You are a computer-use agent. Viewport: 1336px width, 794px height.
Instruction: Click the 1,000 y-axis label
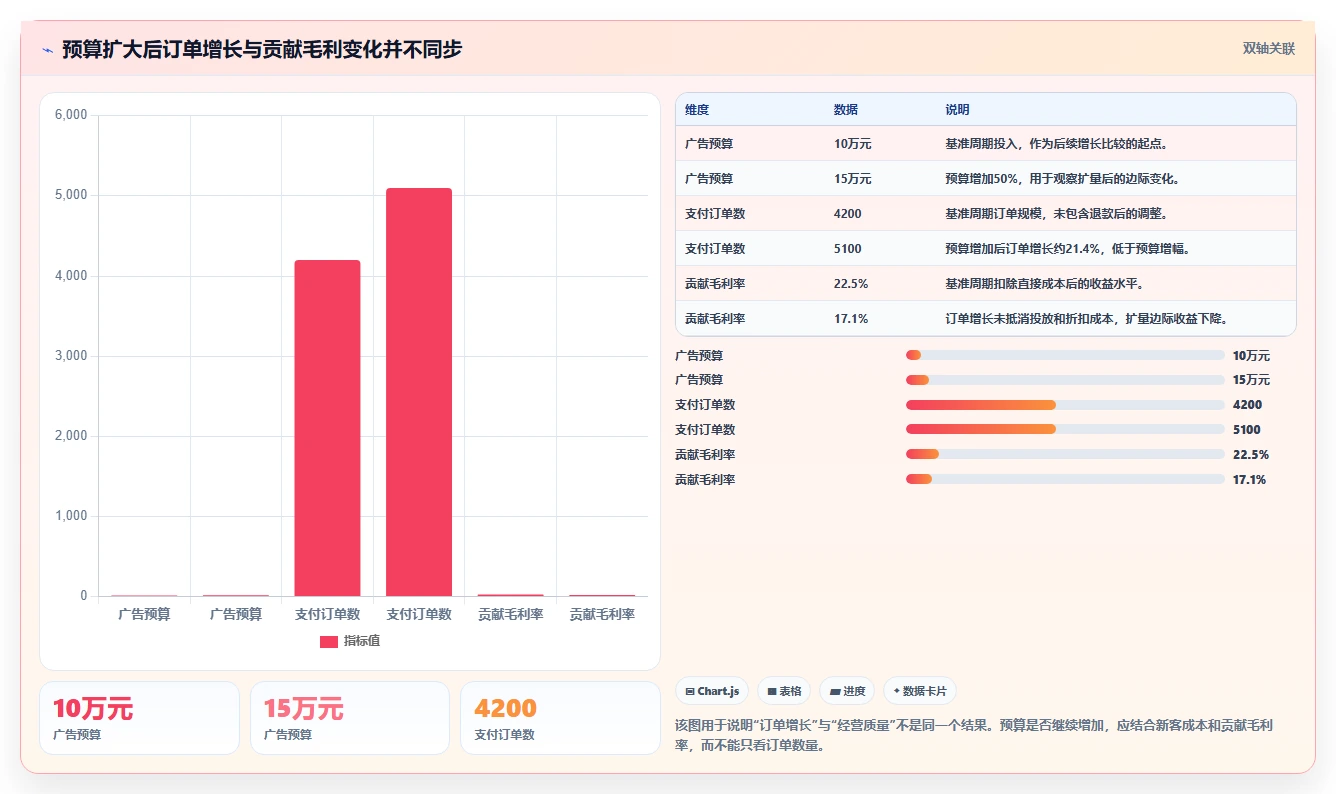[x=71, y=516]
